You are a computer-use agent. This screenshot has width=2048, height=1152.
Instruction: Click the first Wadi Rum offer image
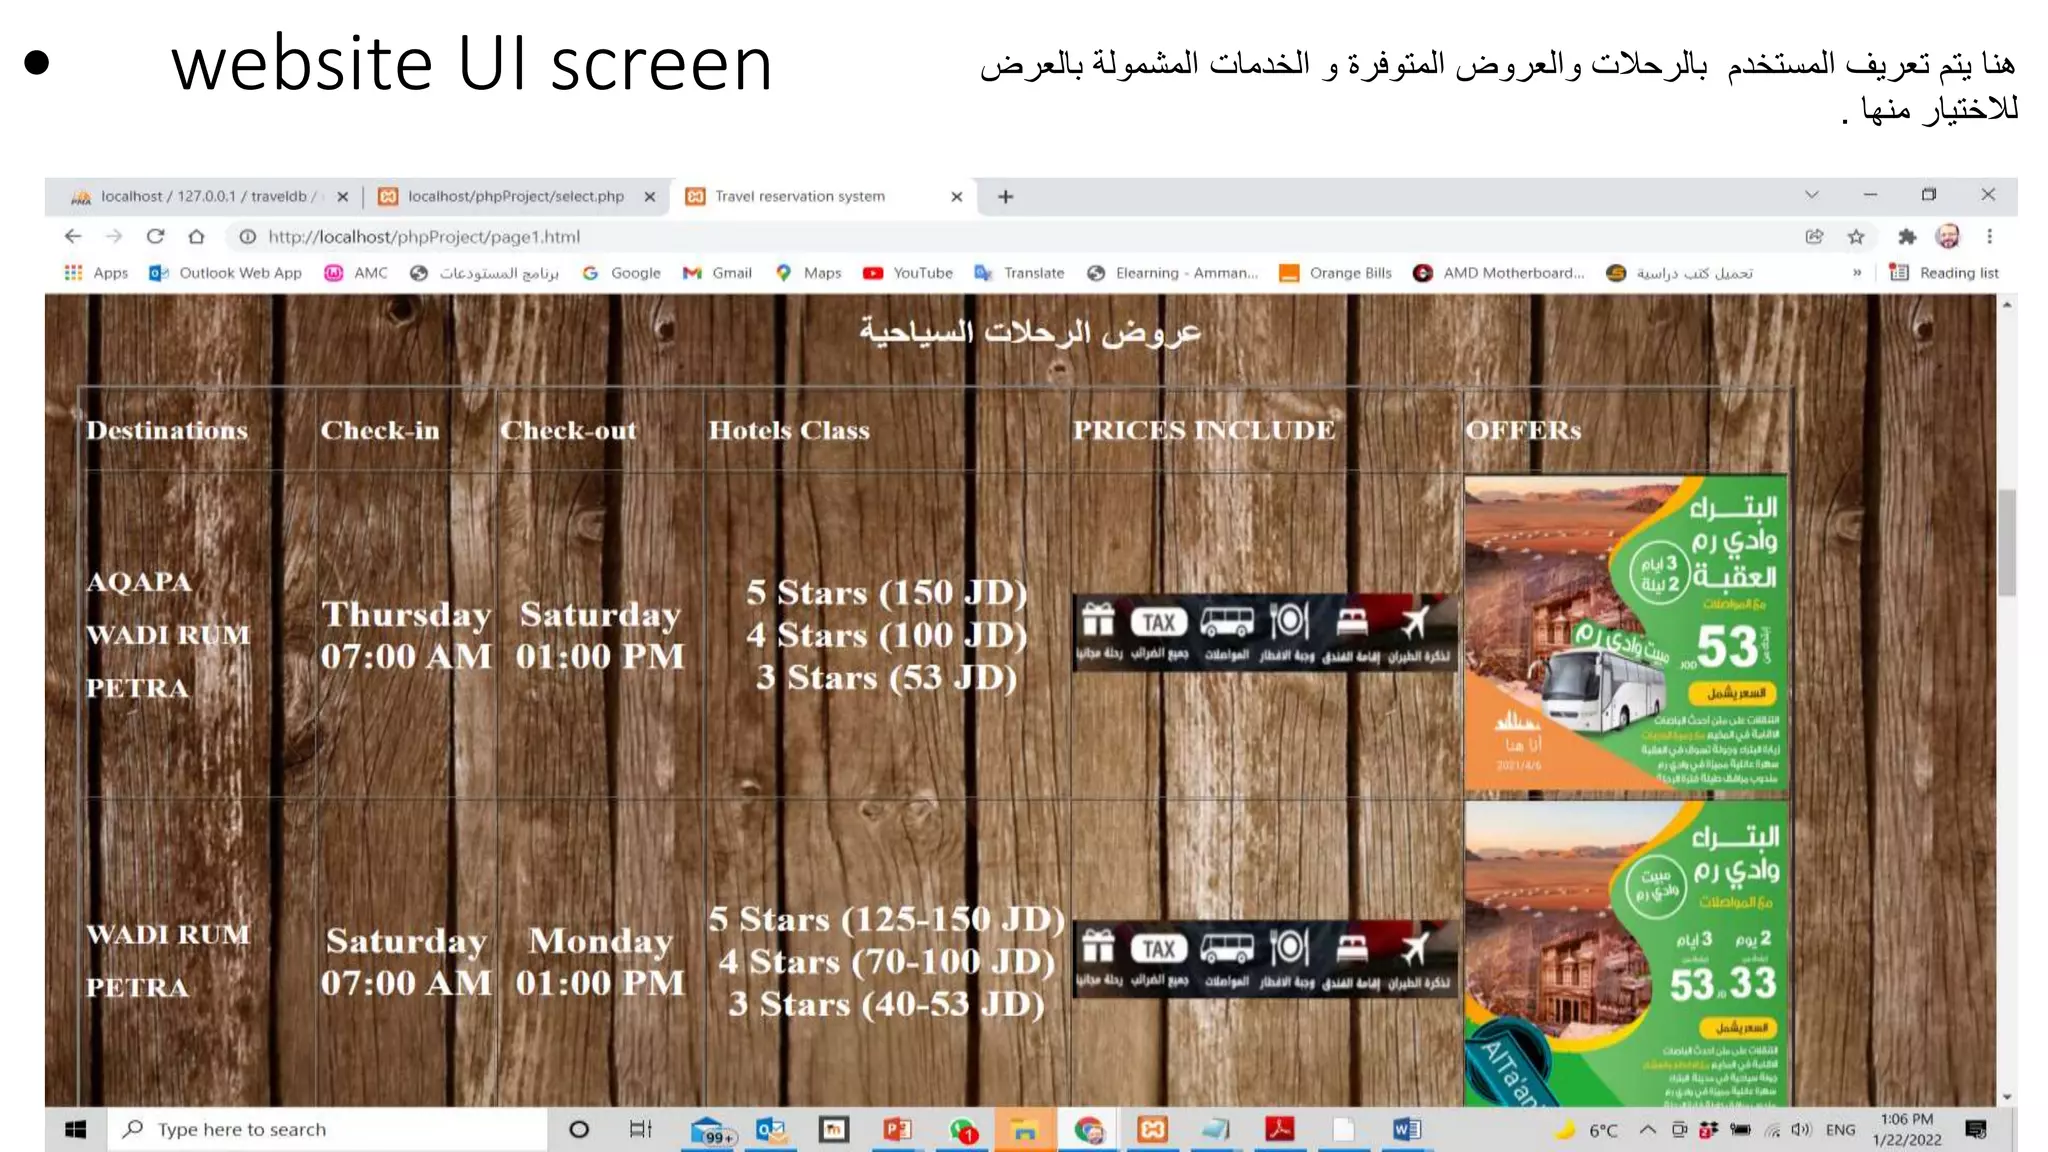click(1625, 635)
